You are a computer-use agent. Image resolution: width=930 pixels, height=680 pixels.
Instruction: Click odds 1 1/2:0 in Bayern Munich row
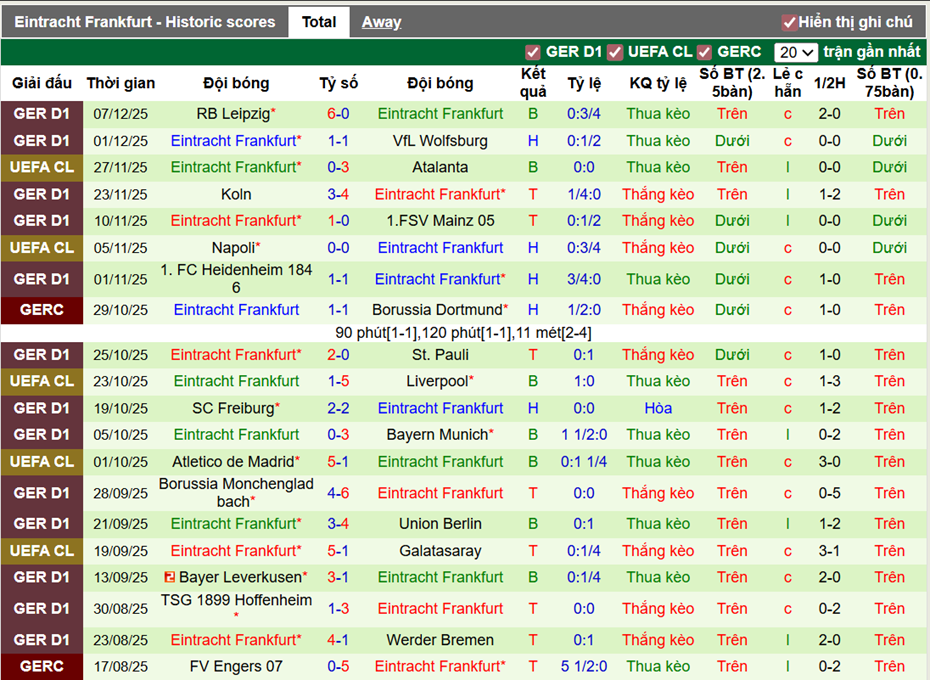[x=584, y=434]
